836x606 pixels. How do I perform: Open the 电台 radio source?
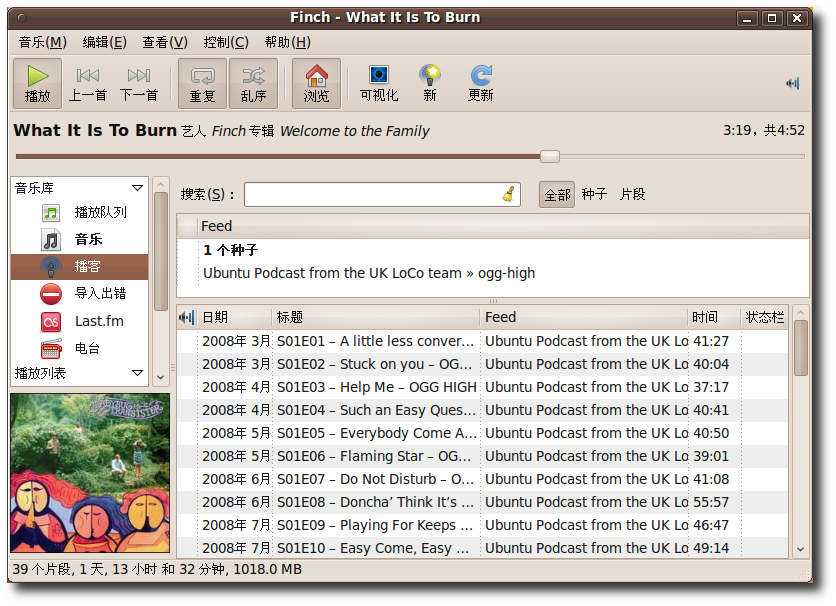pos(79,349)
